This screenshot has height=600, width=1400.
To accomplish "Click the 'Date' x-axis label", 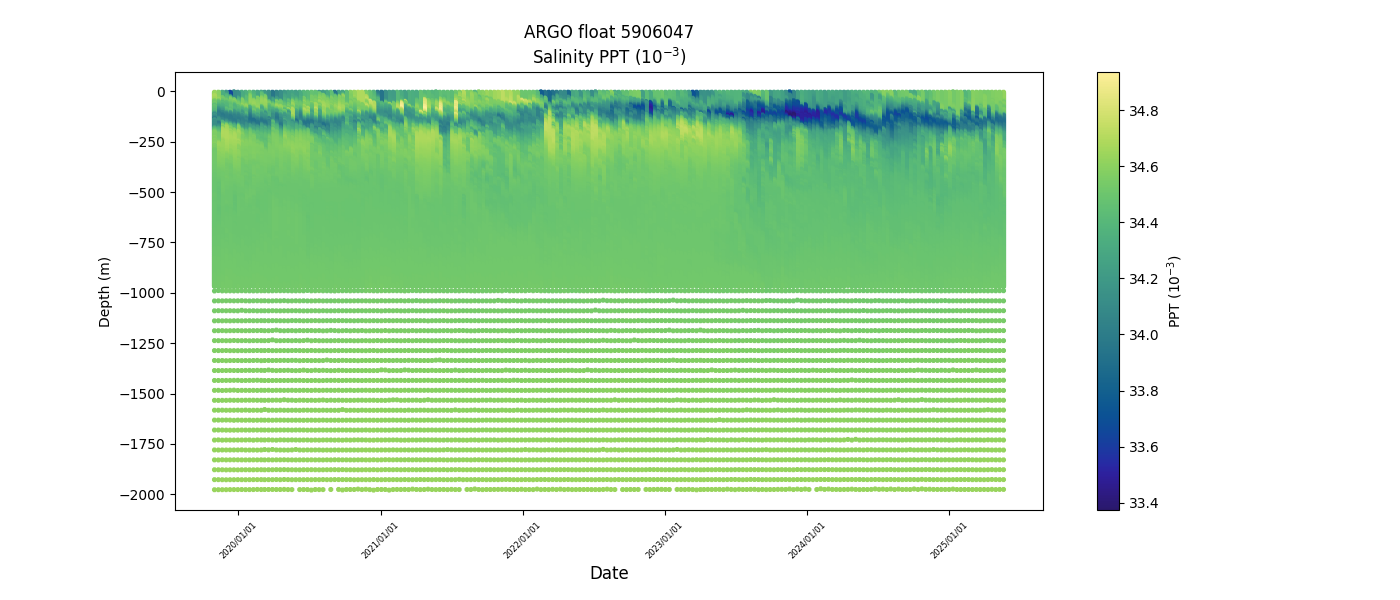I will [x=608, y=573].
